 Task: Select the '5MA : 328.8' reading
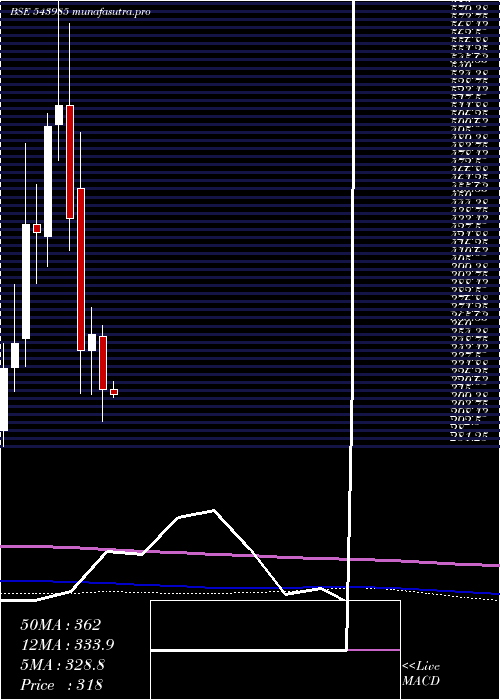(62, 665)
